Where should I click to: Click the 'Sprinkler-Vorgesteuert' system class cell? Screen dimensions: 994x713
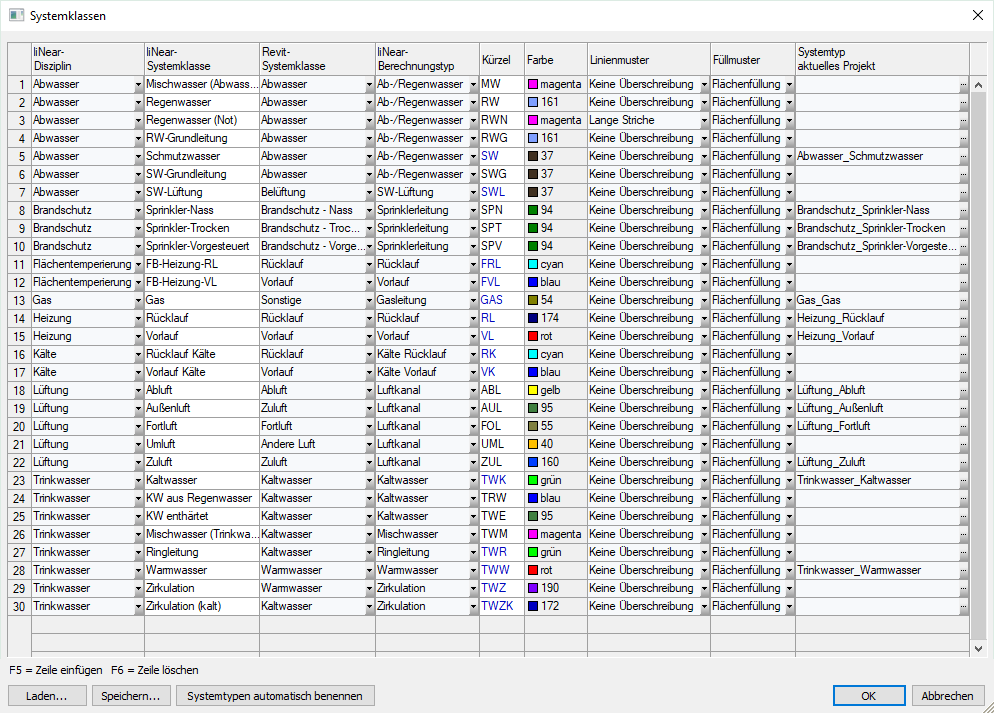pos(202,247)
